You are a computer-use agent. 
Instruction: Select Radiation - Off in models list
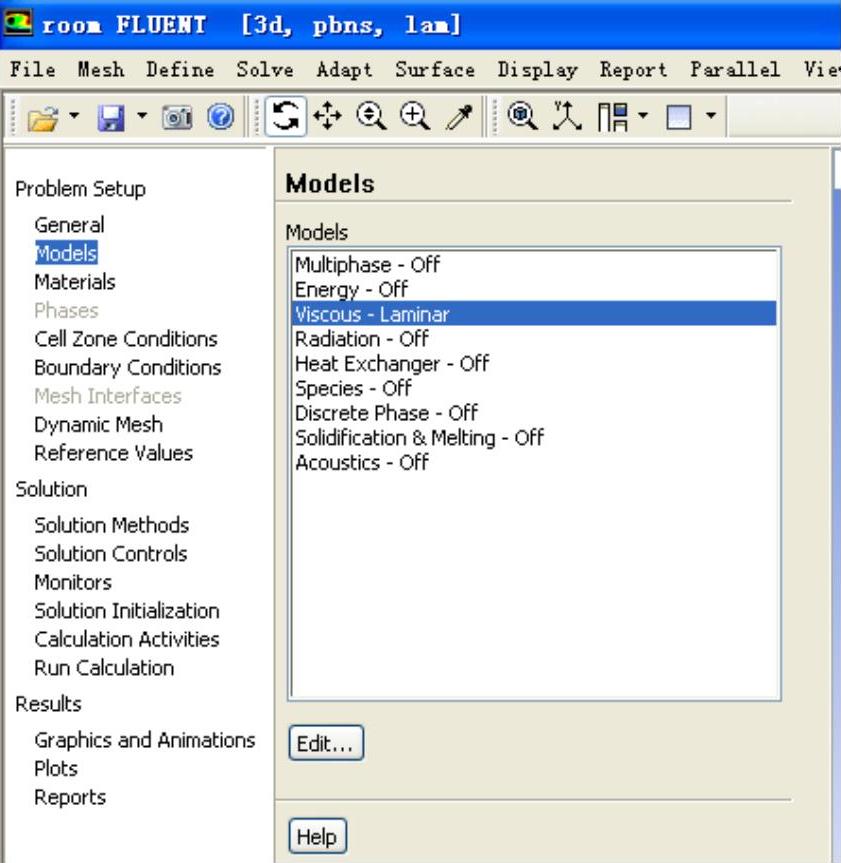(x=534, y=339)
